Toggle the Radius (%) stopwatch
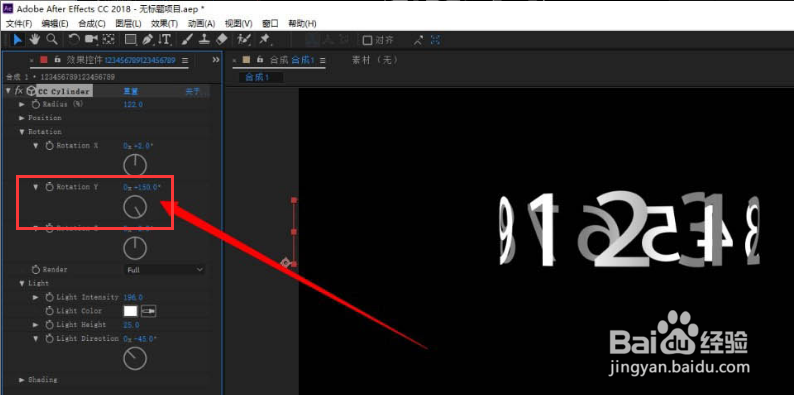Screen dimensions: 794x395 35,104
